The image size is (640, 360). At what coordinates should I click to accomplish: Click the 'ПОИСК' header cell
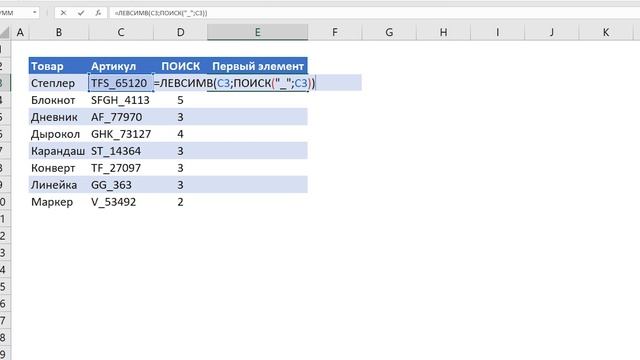[180, 66]
